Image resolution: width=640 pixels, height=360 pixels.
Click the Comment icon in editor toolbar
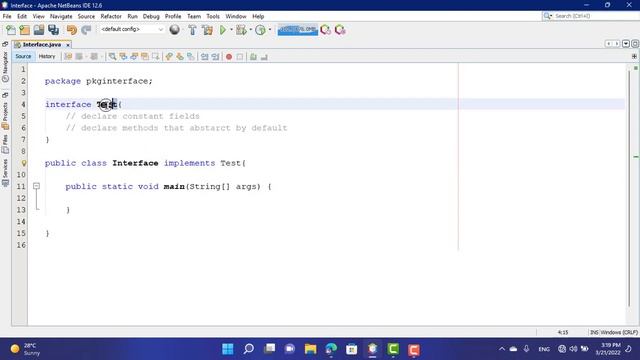(x=253, y=57)
